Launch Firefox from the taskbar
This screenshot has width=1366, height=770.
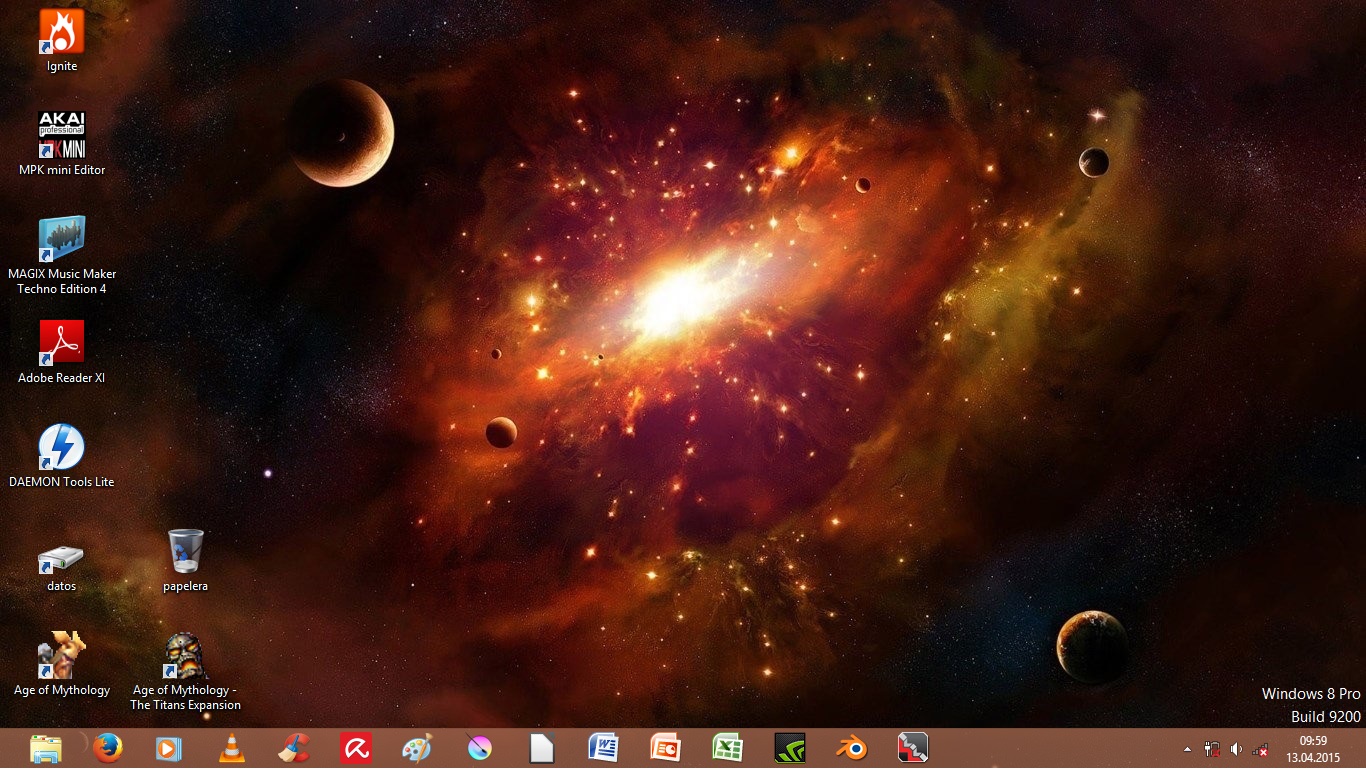point(107,748)
